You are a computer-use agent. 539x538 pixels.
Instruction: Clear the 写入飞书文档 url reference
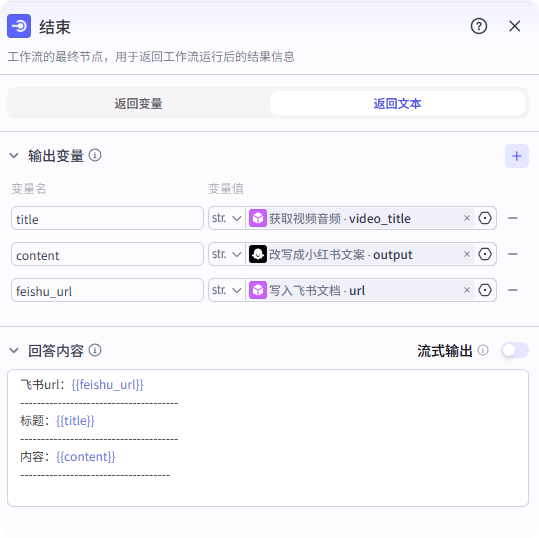pos(466,290)
